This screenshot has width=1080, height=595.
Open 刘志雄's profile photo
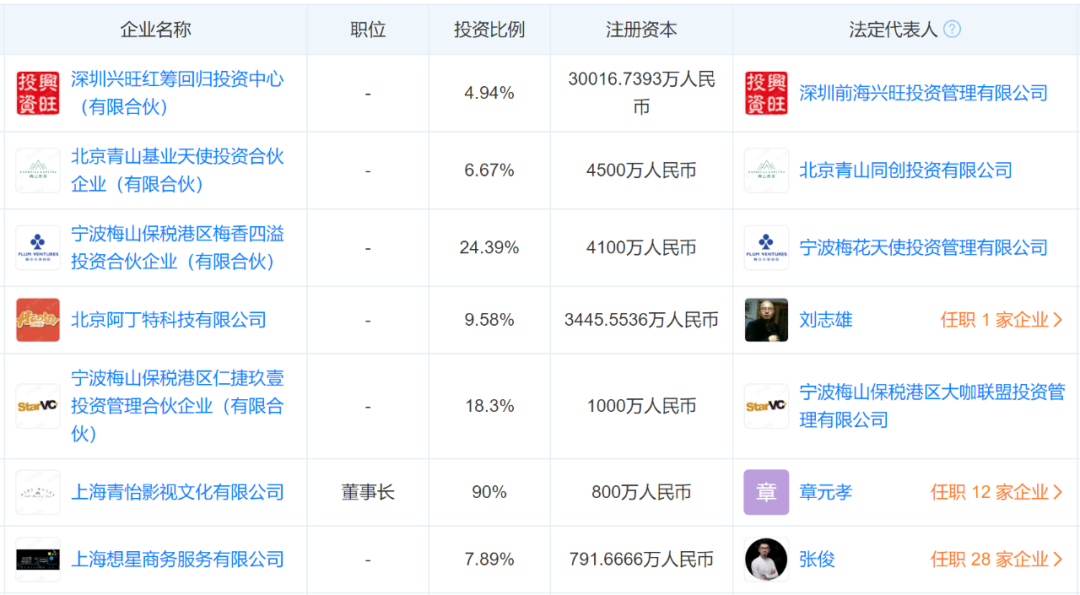(766, 320)
